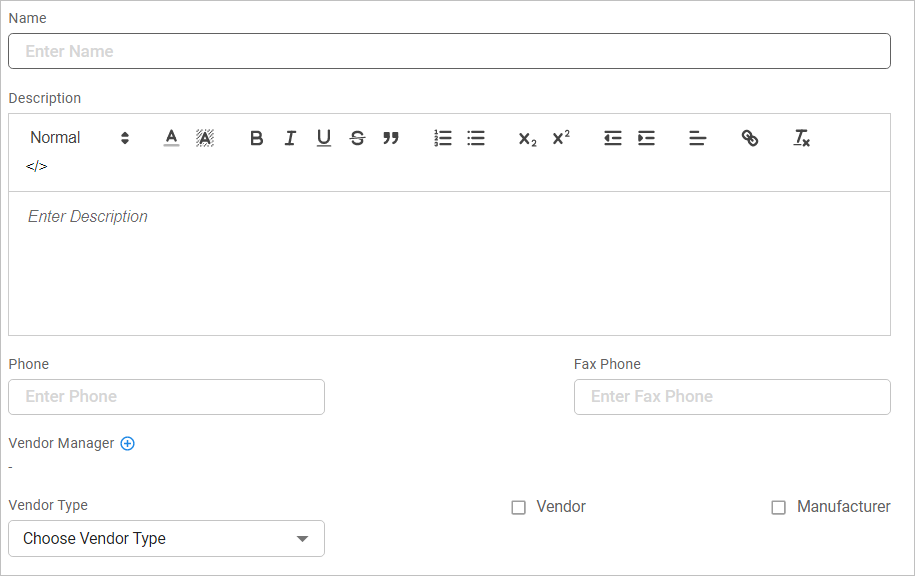
Task: Insert a numbered ordered list
Action: click(443, 138)
